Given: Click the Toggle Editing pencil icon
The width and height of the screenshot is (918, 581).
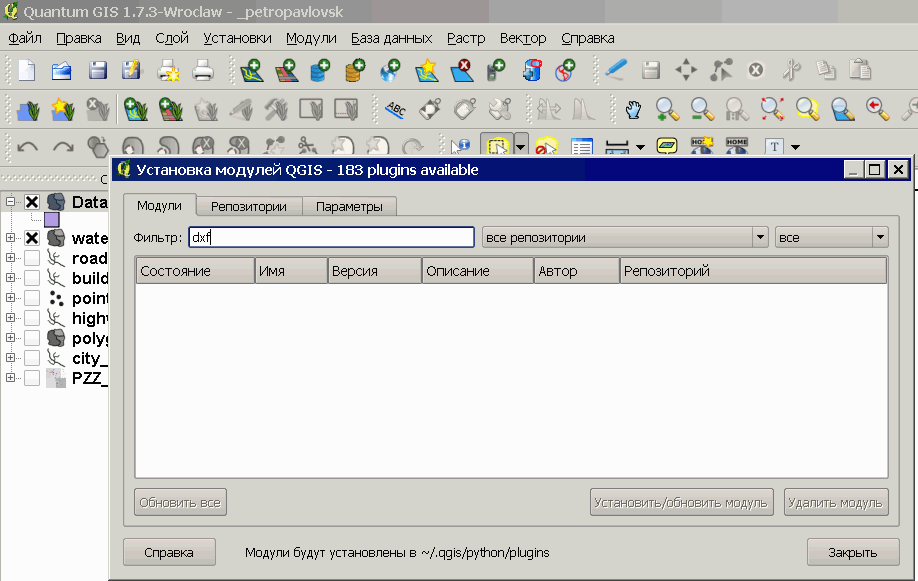Looking at the screenshot, I should [616, 71].
